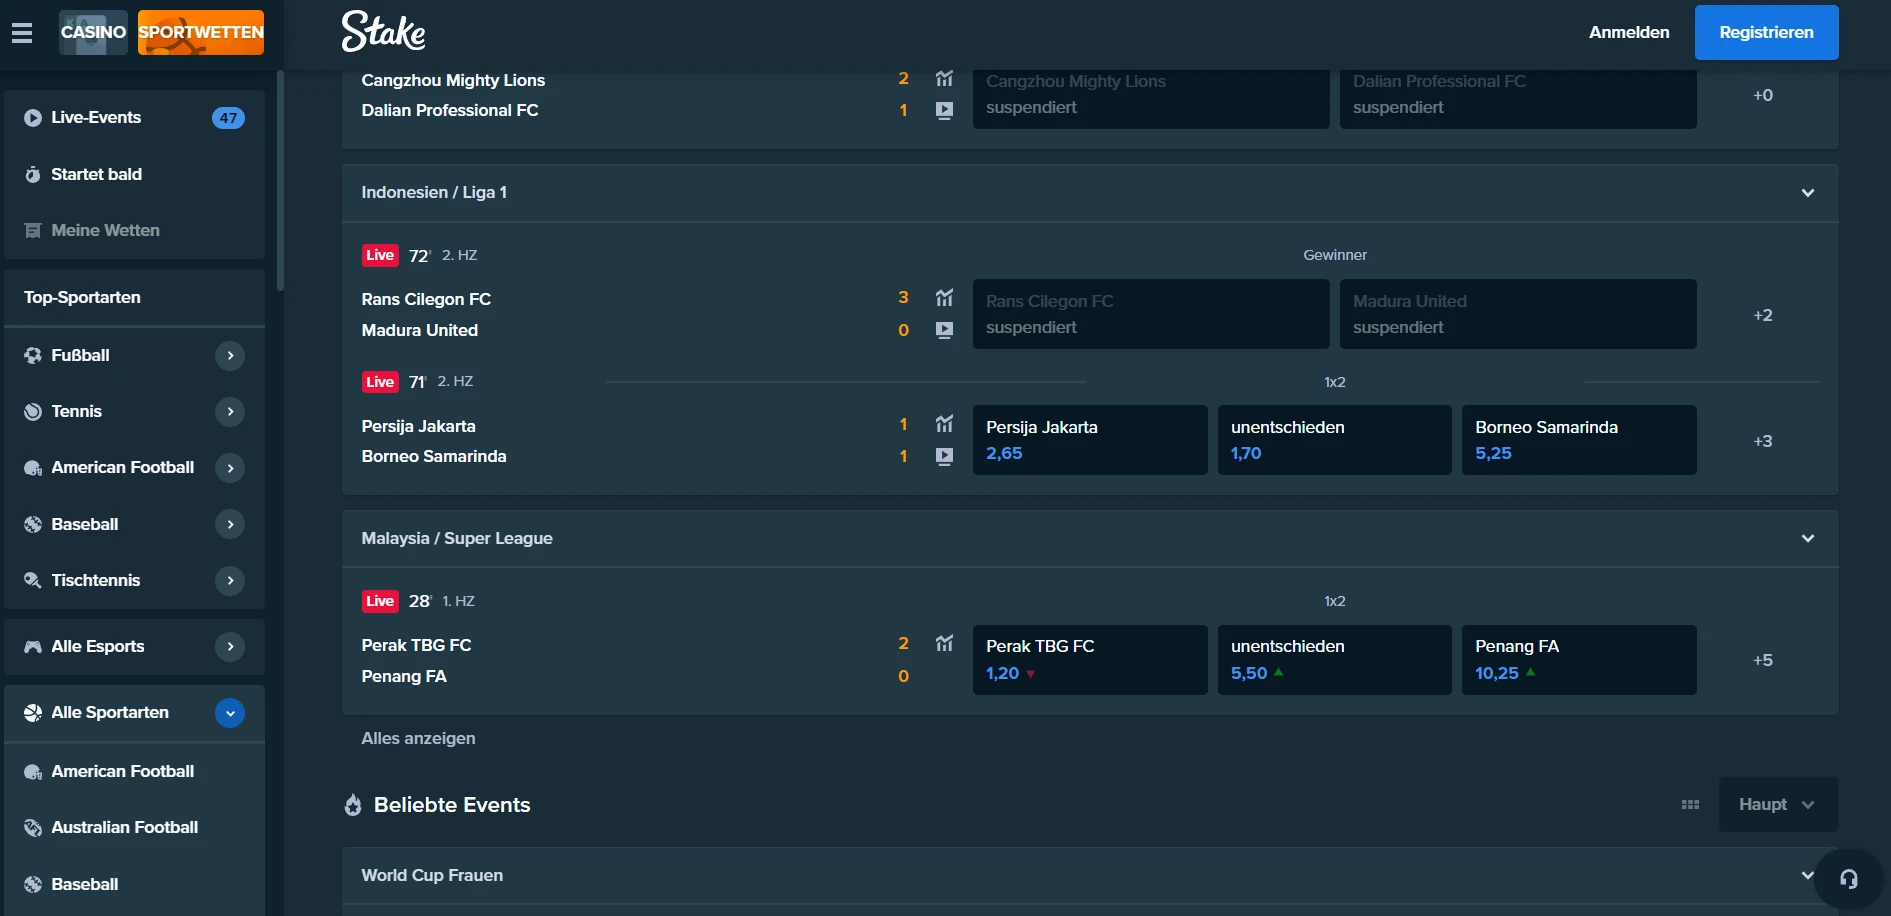The height and width of the screenshot is (916, 1891).
Task: Open the Rans Cilegon FC match page
Action: pos(426,299)
